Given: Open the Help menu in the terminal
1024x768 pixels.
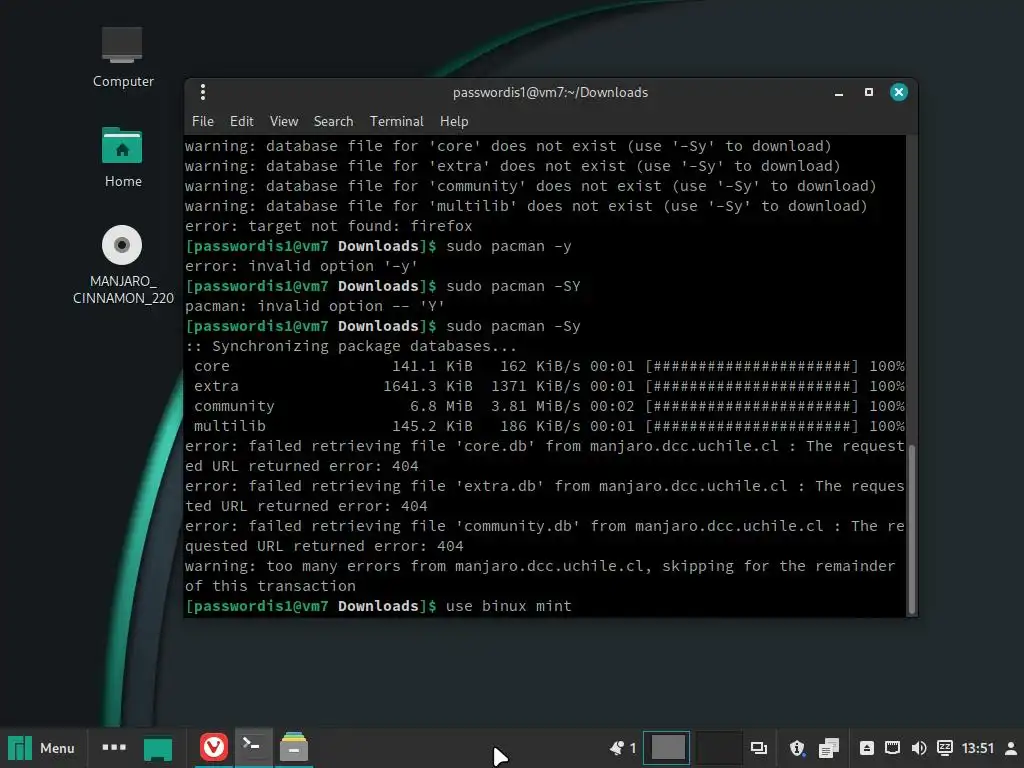Looking at the screenshot, I should [x=454, y=121].
